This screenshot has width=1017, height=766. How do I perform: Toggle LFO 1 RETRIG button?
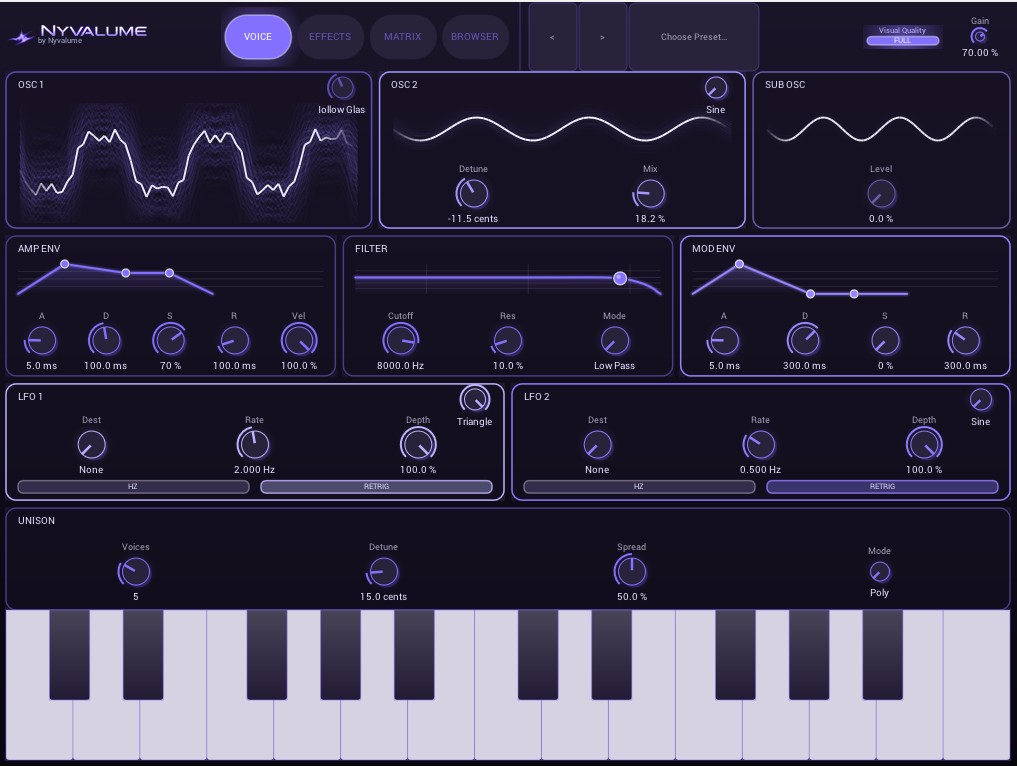pyautogui.click(x=376, y=486)
